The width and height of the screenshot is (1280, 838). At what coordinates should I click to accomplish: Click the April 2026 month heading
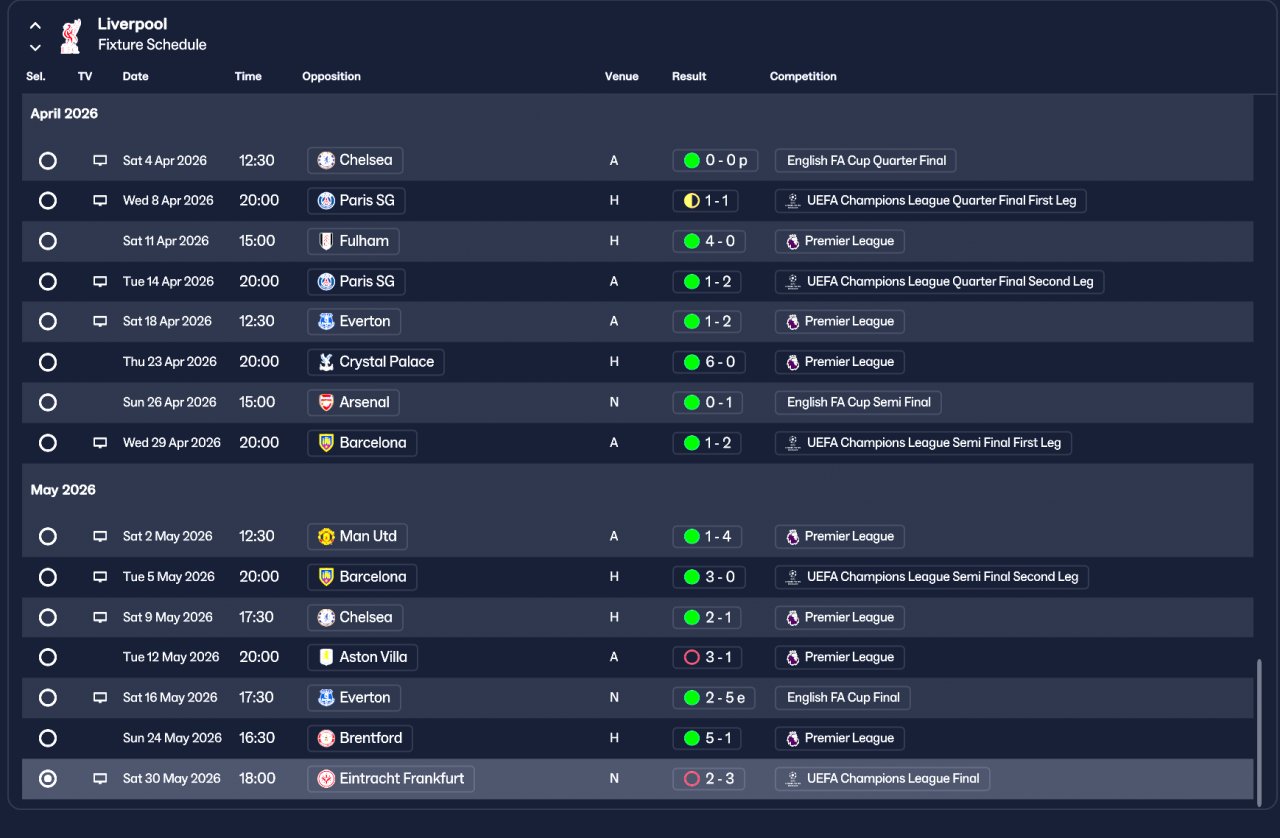pyautogui.click(x=64, y=114)
